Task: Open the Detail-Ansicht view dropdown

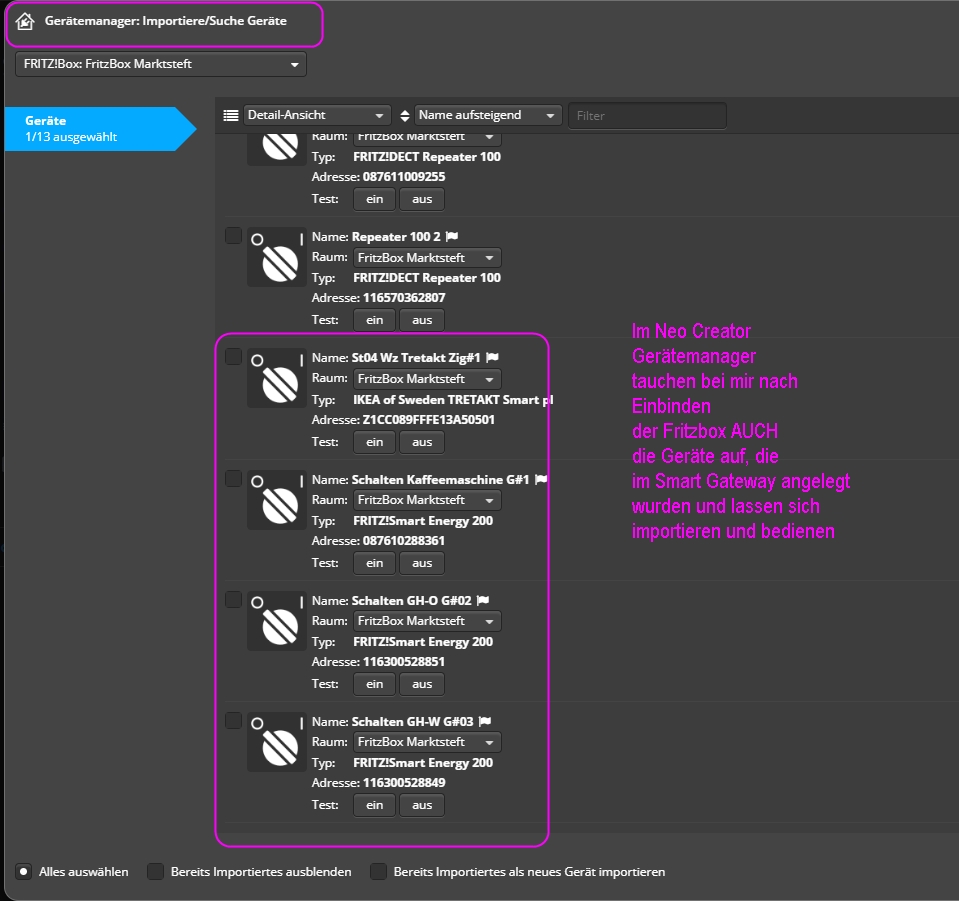Action: click(317, 116)
